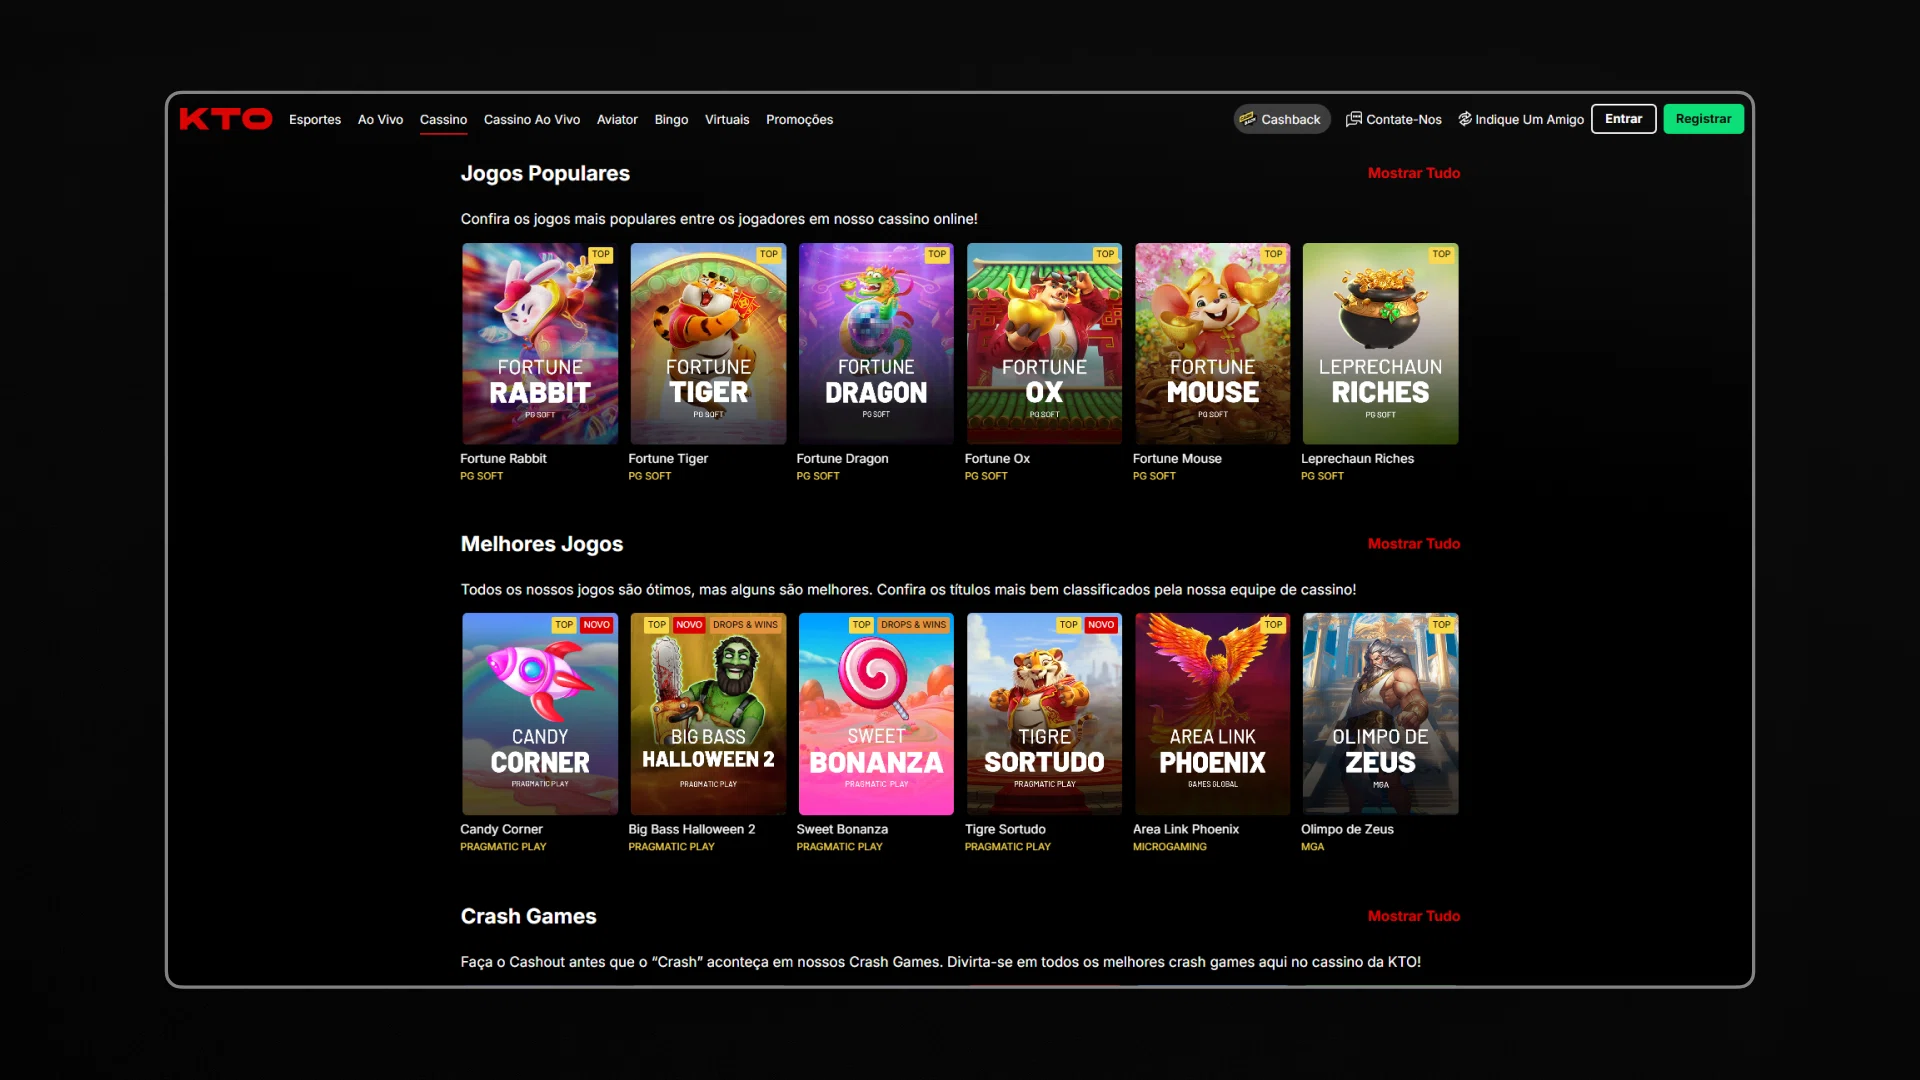The height and width of the screenshot is (1080, 1920).
Task: Select the Leprechaun Riches game tile
Action: (x=1380, y=343)
